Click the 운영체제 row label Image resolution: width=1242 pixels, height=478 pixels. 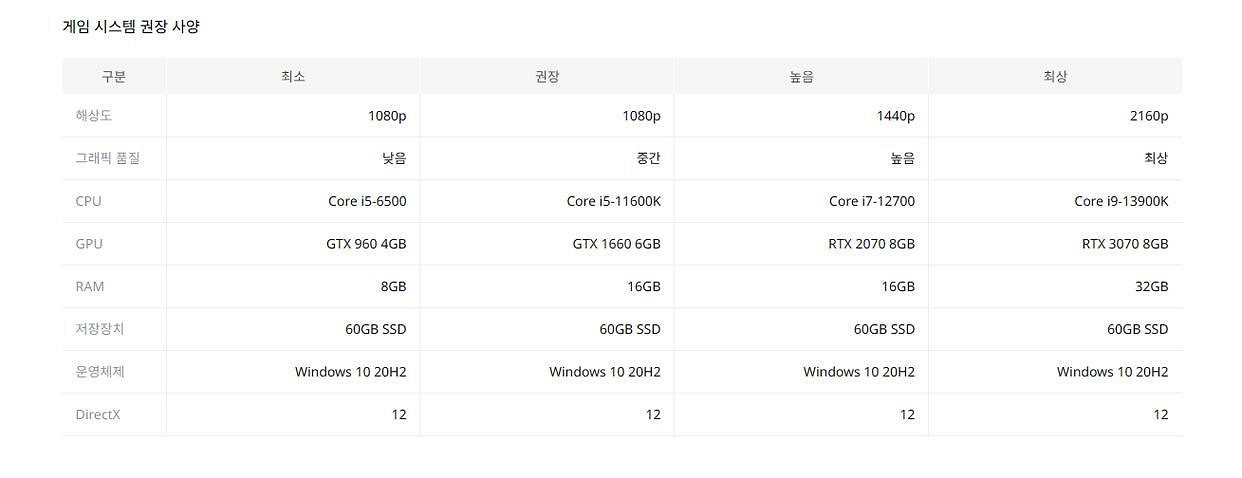pyautogui.click(x=100, y=372)
